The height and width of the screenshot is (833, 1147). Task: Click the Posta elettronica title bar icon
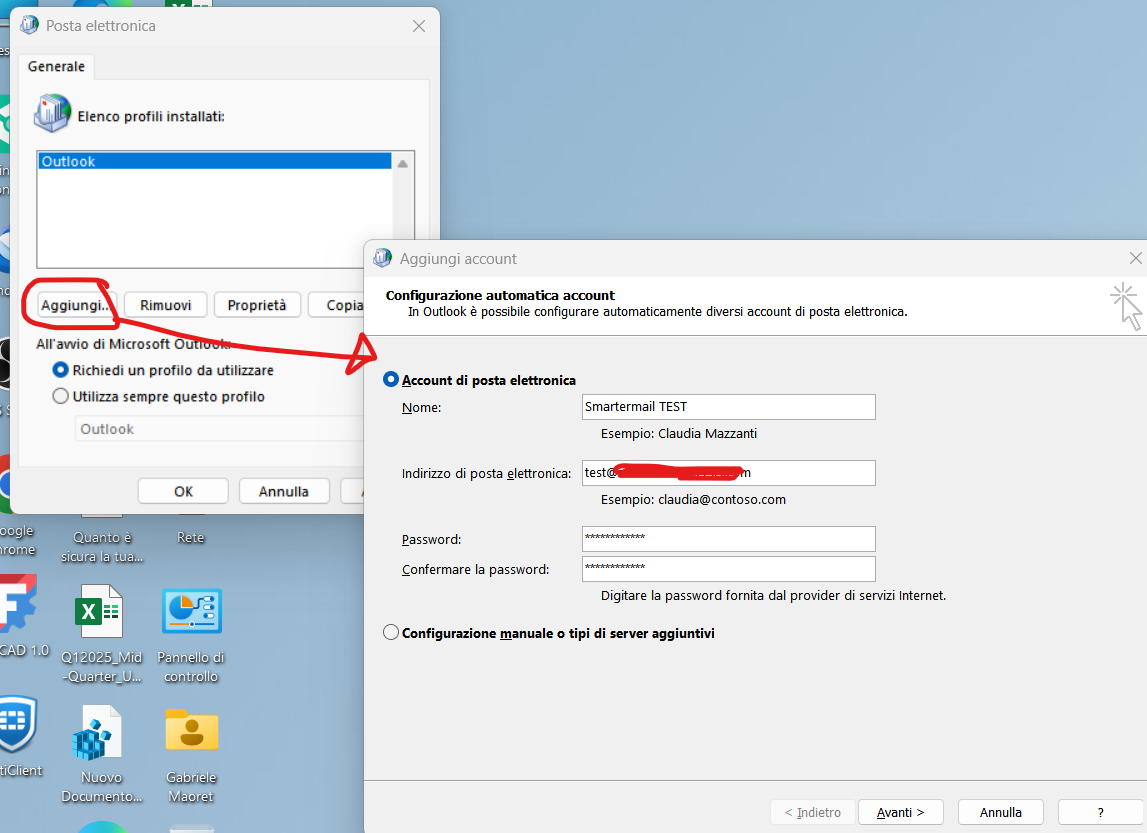[x=29, y=25]
